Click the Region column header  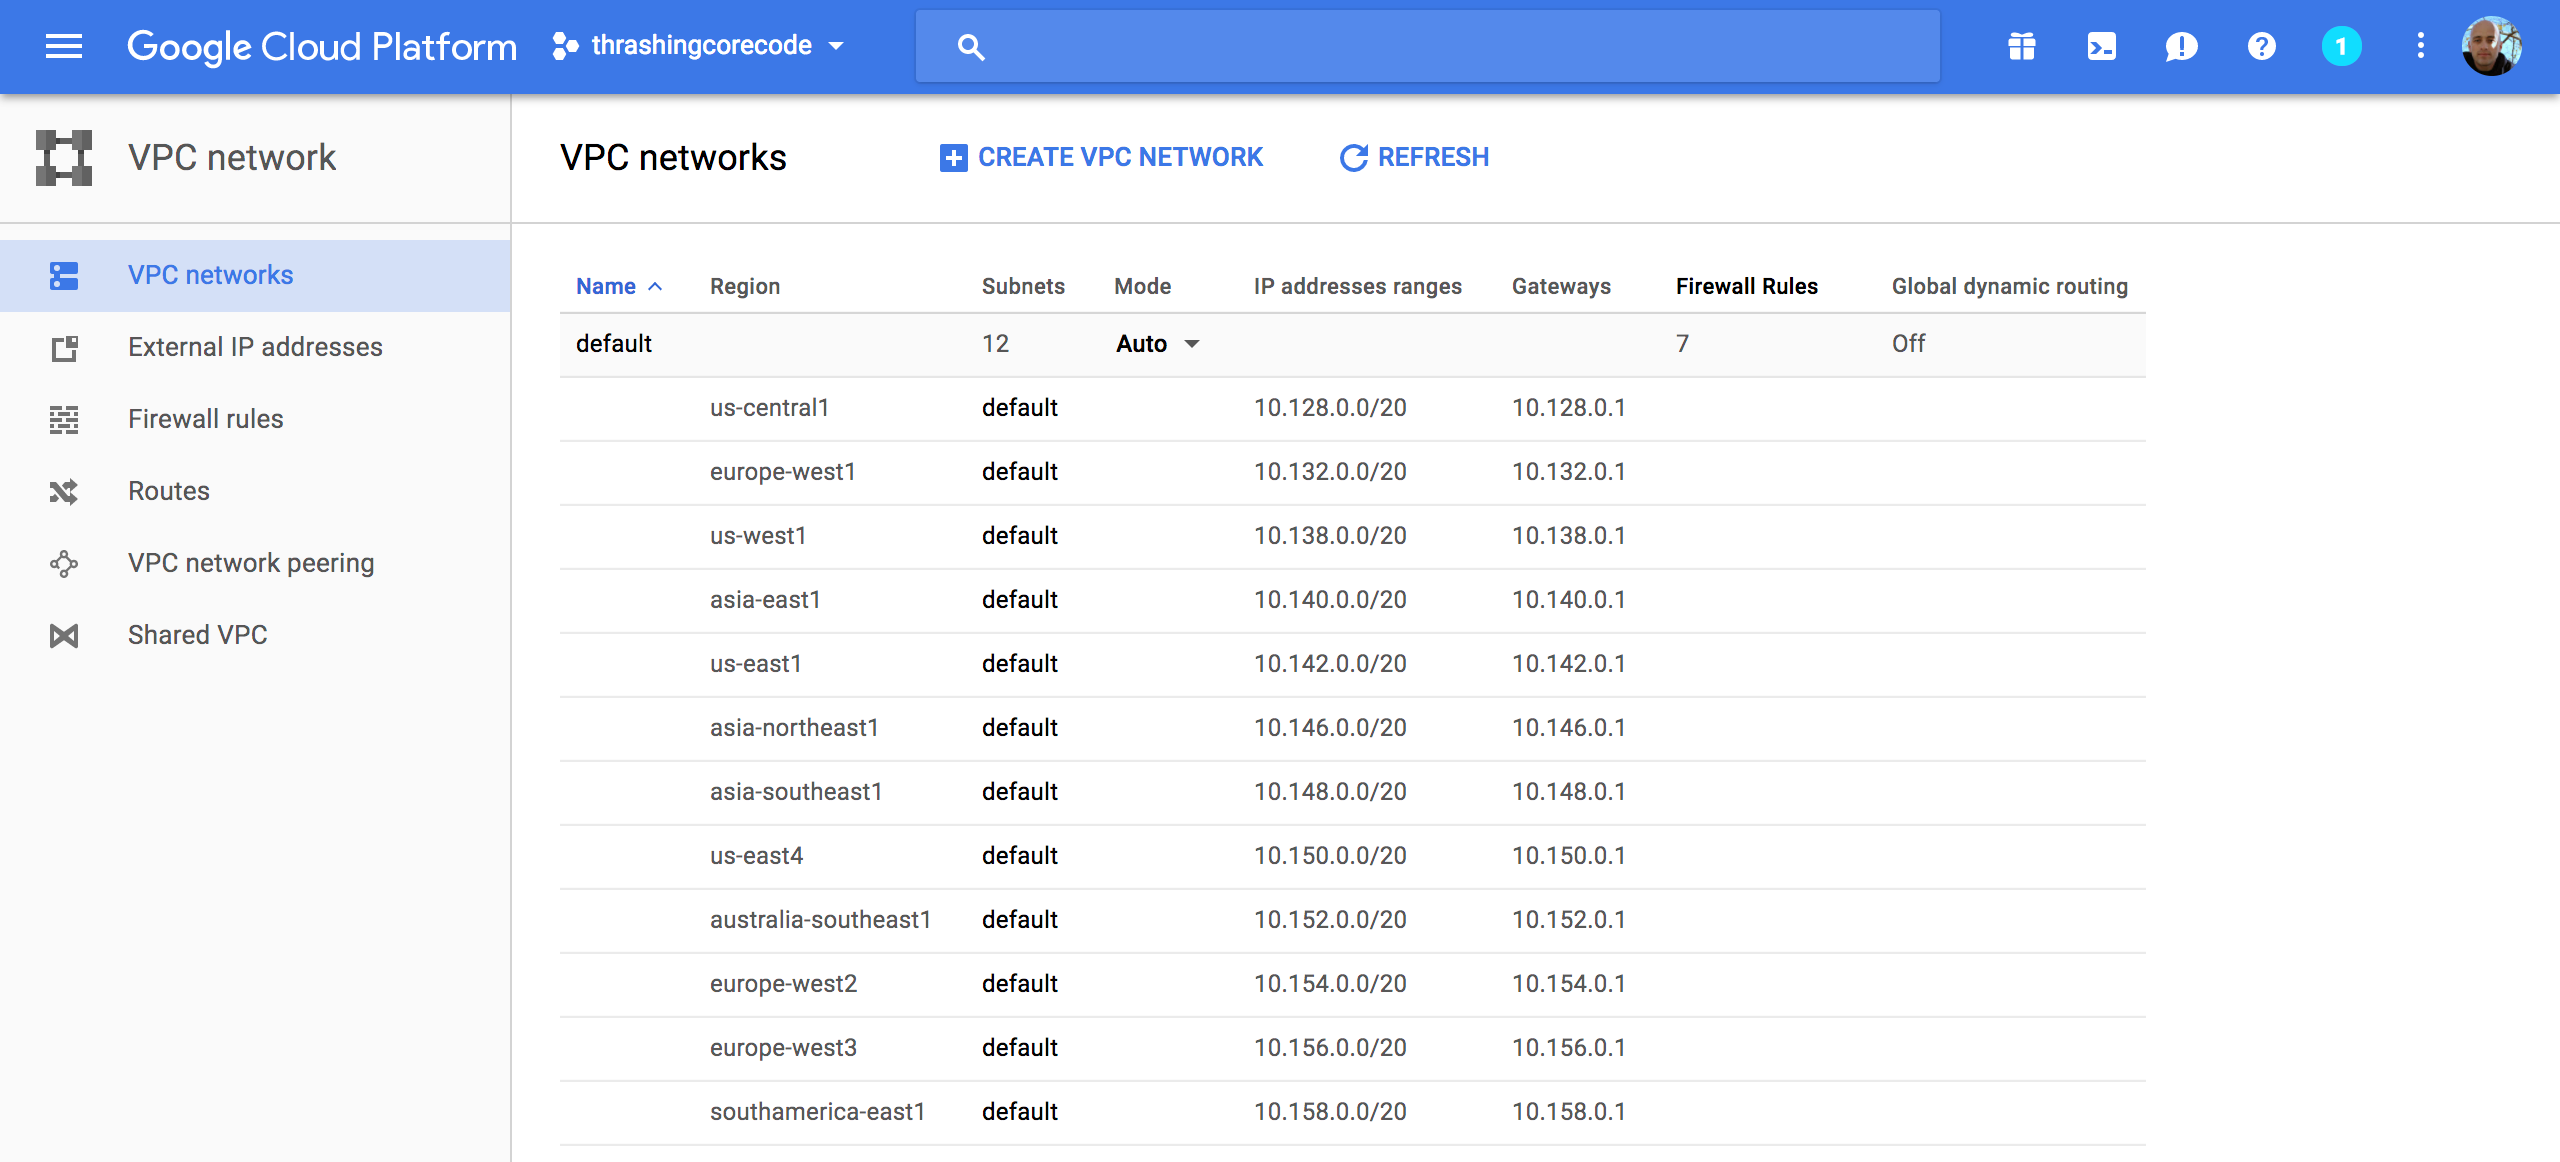(745, 286)
